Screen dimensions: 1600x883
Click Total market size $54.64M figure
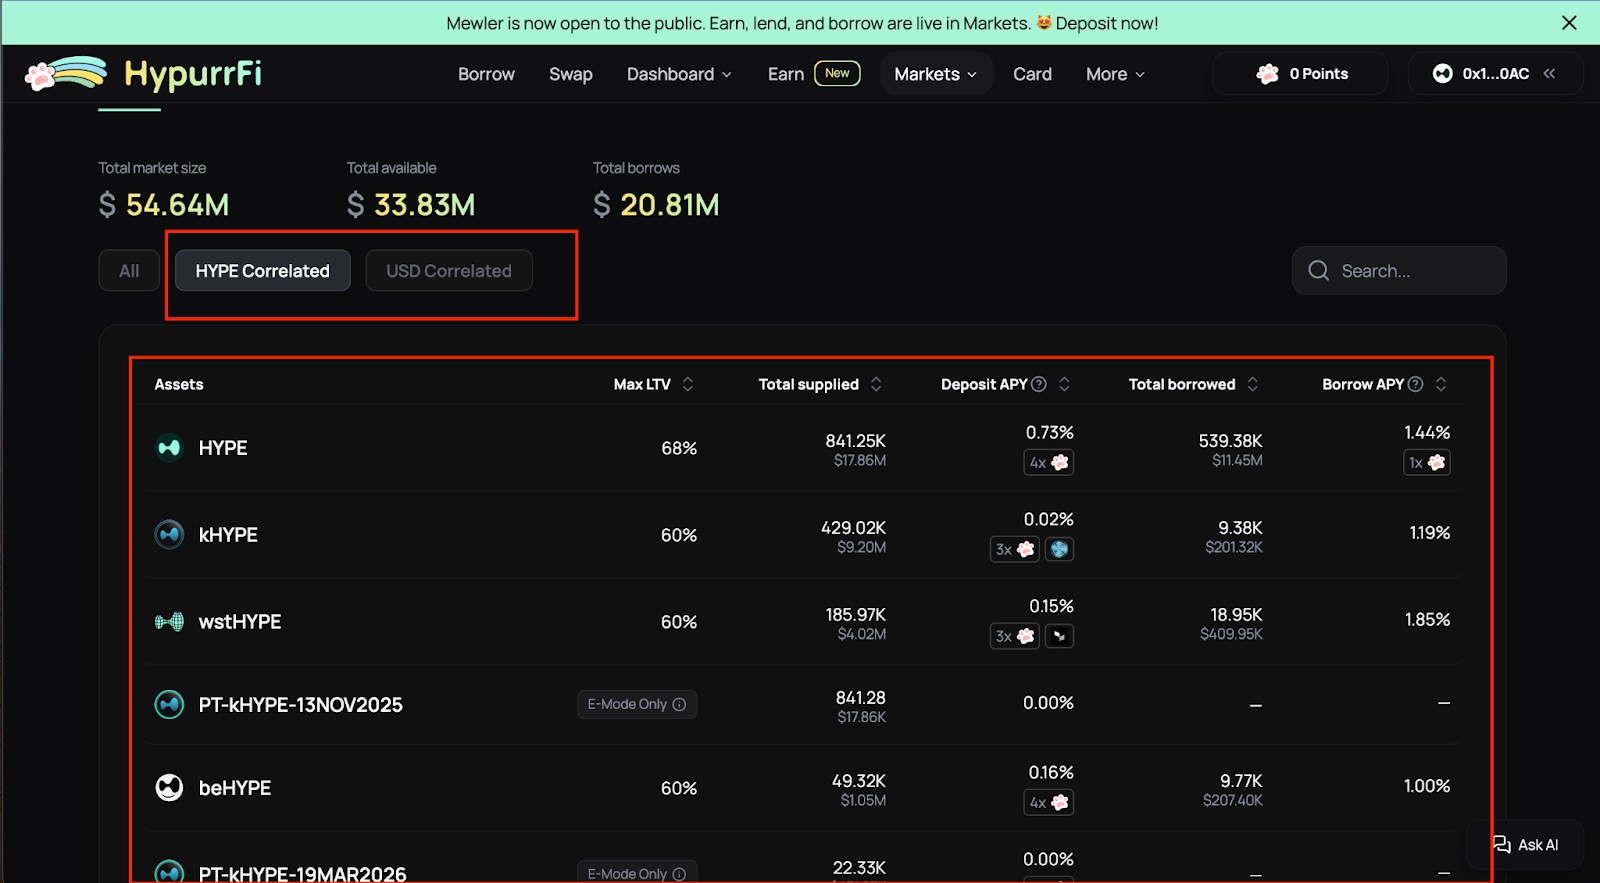pyautogui.click(x=164, y=205)
